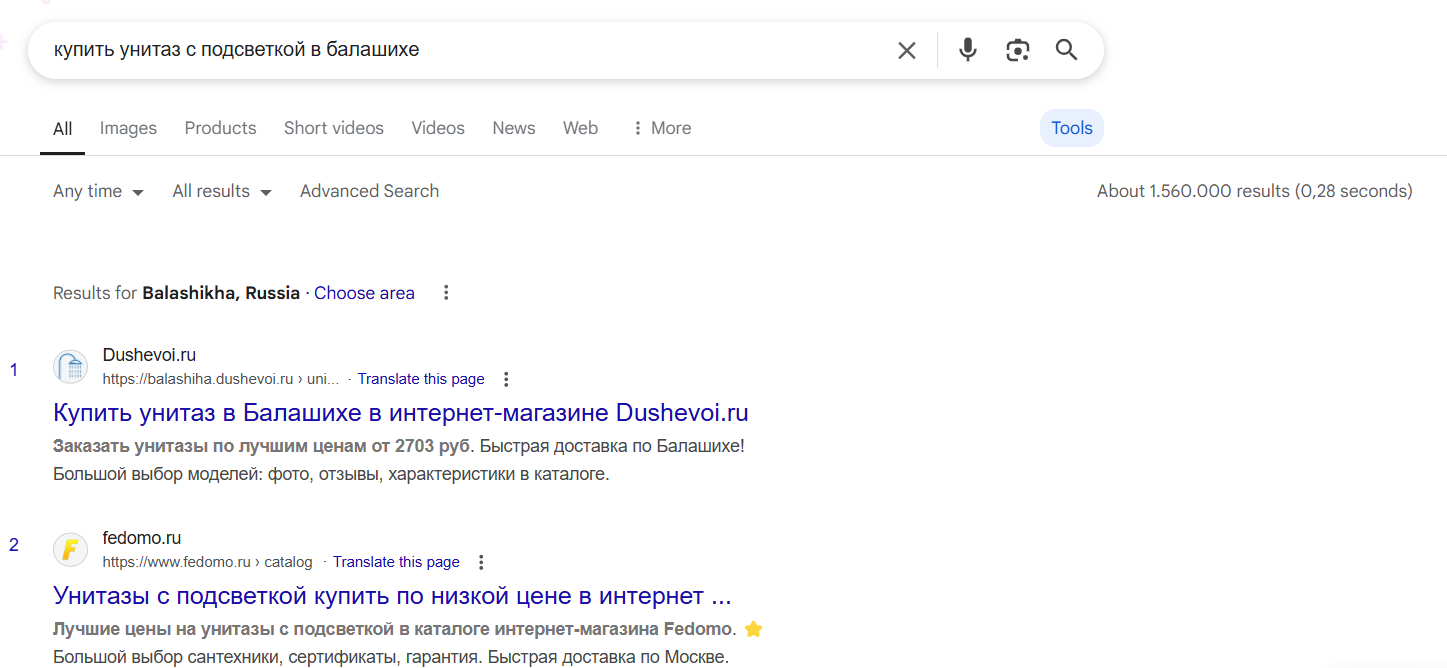Screen dimensions: 1447x668
Task: Switch to the News tab
Action: pos(514,128)
